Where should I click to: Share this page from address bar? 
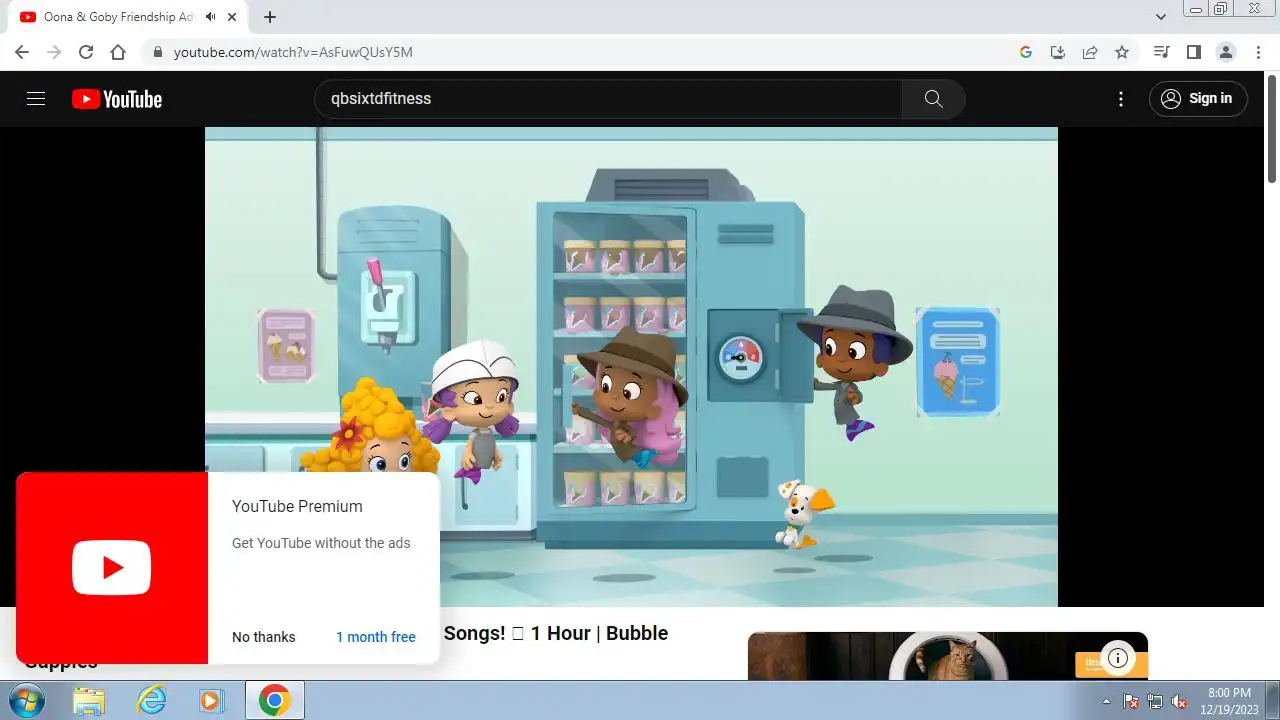click(x=1090, y=52)
